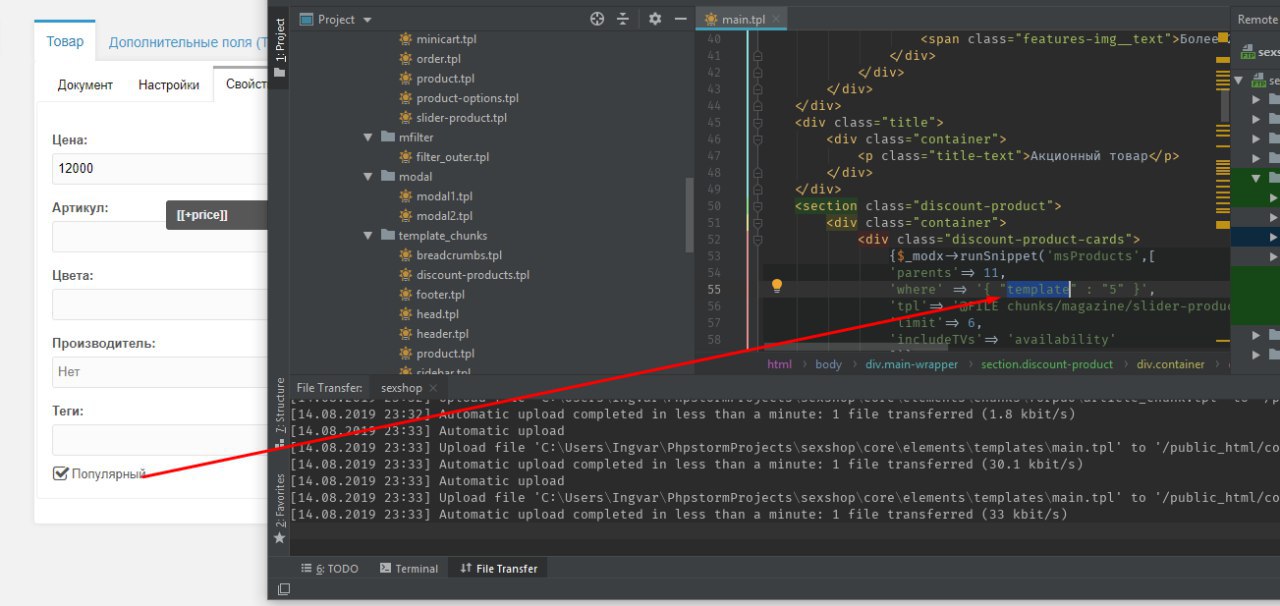
Task: Click the locate/scroll-from-source target icon in Project panel
Action: coord(597,19)
